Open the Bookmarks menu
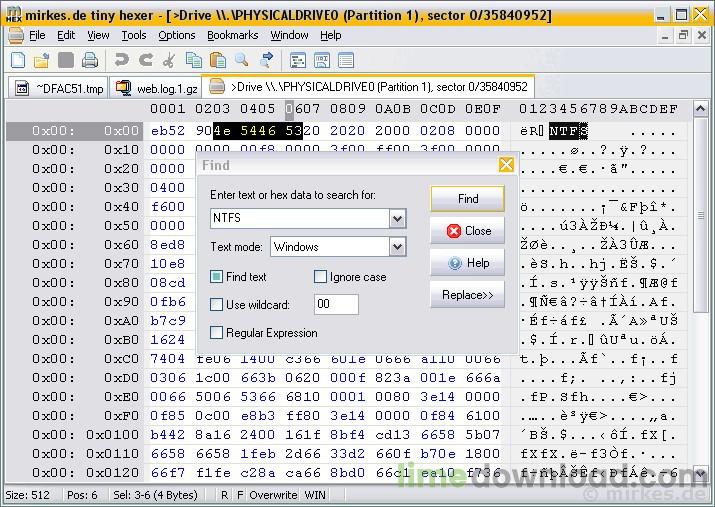715x507 pixels. (232, 35)
